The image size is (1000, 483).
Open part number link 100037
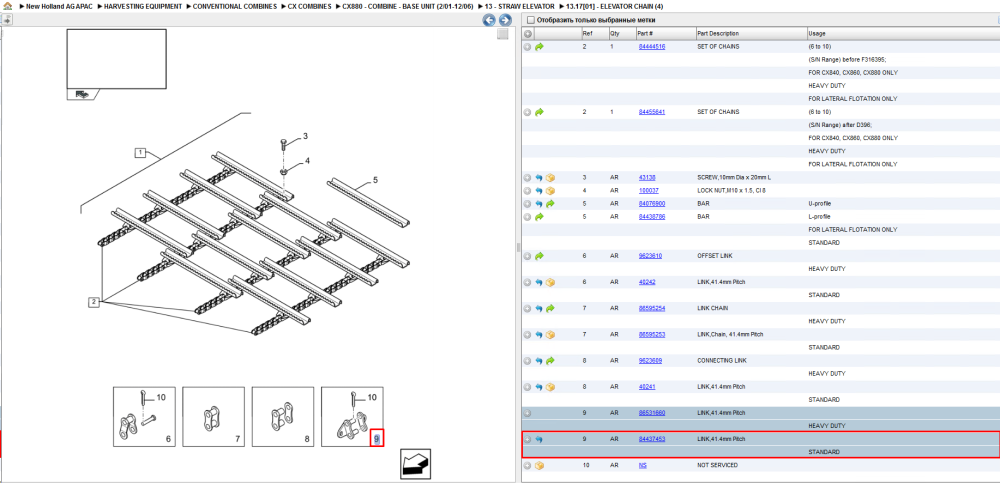649,191
